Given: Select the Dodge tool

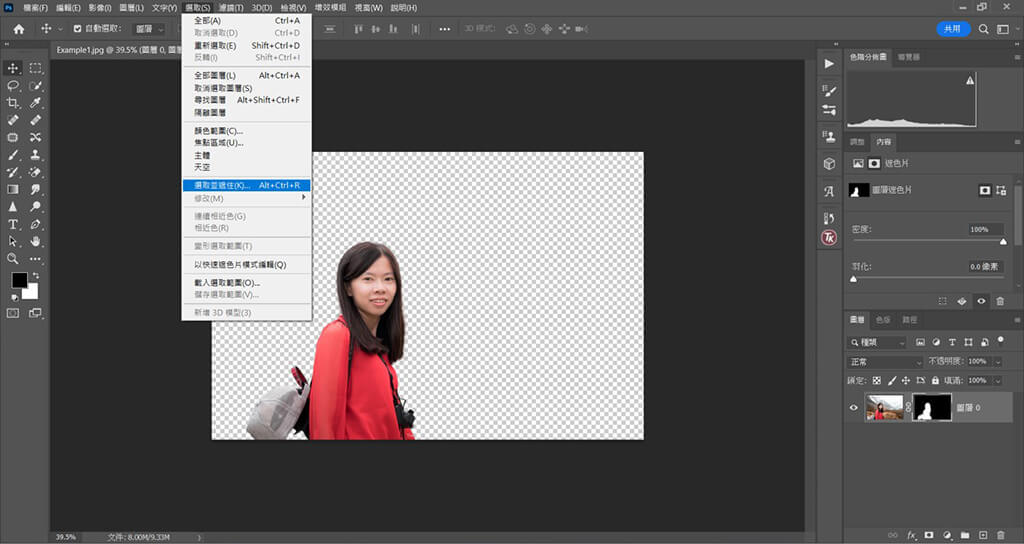Looking at the screenshot, I should [35, 206].
